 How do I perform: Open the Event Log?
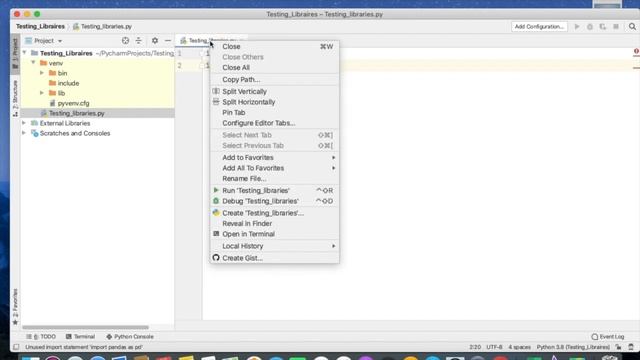(x=608, y=337)
